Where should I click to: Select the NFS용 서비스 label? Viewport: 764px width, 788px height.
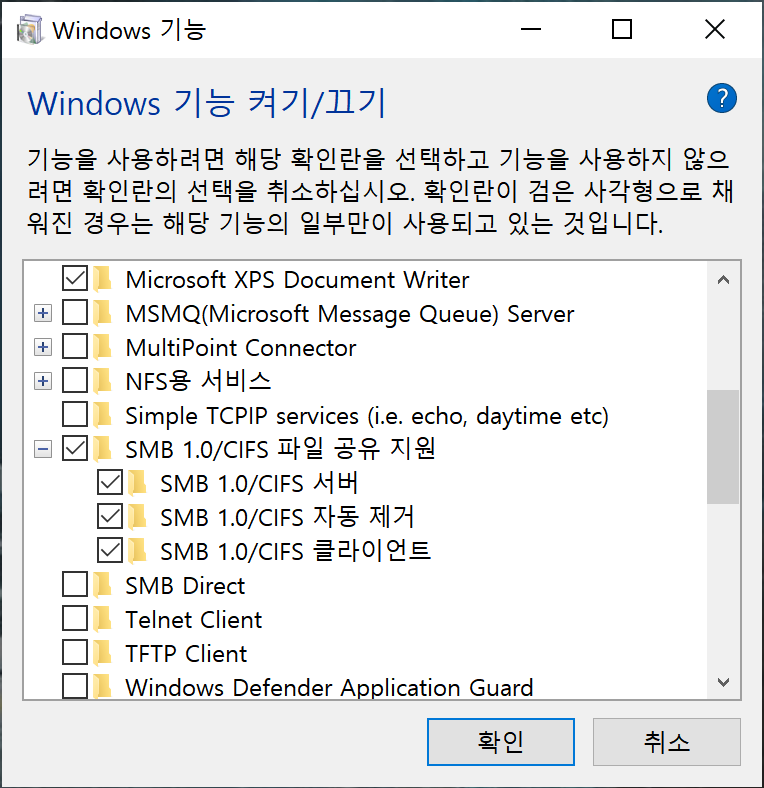click(x=198, y=381)
